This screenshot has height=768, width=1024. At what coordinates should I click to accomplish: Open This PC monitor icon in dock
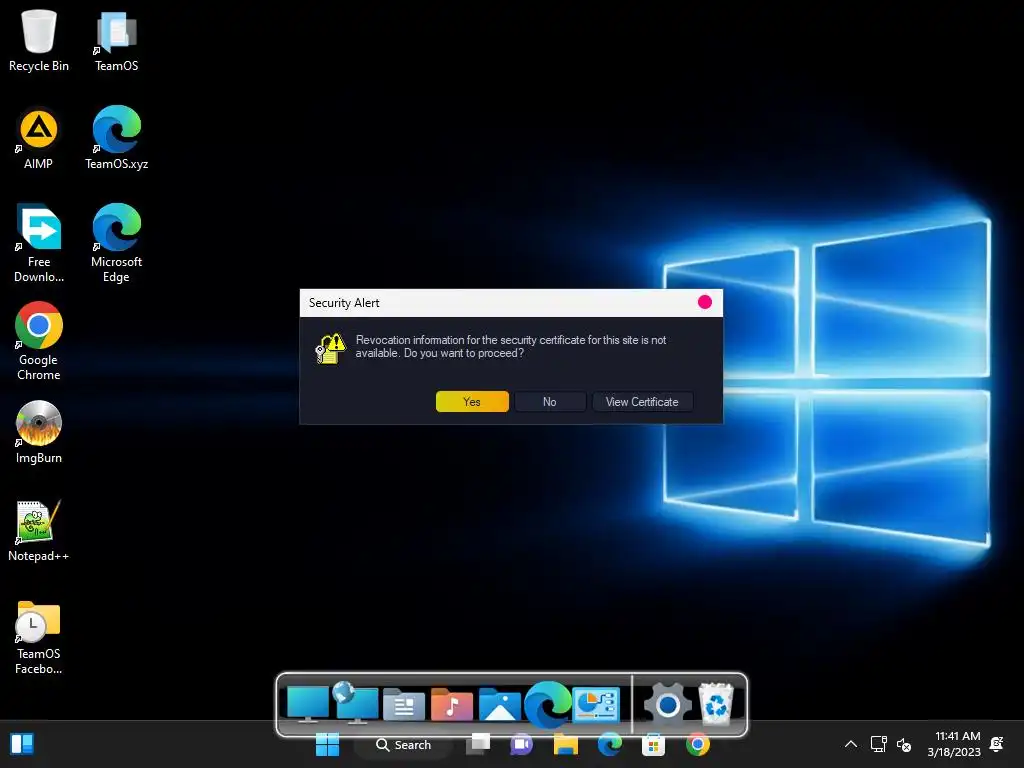(x=308, y=705)
